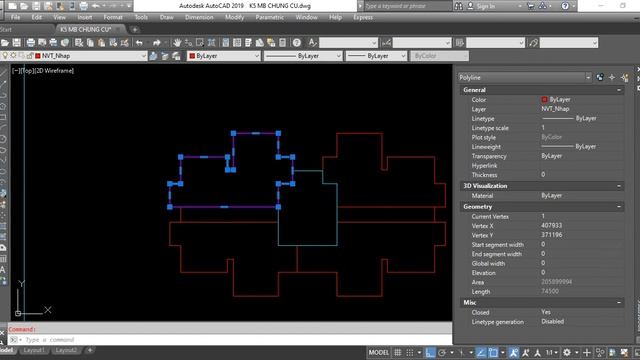
Task: Add a new layout with plus button
Action: tap(90, 350)
